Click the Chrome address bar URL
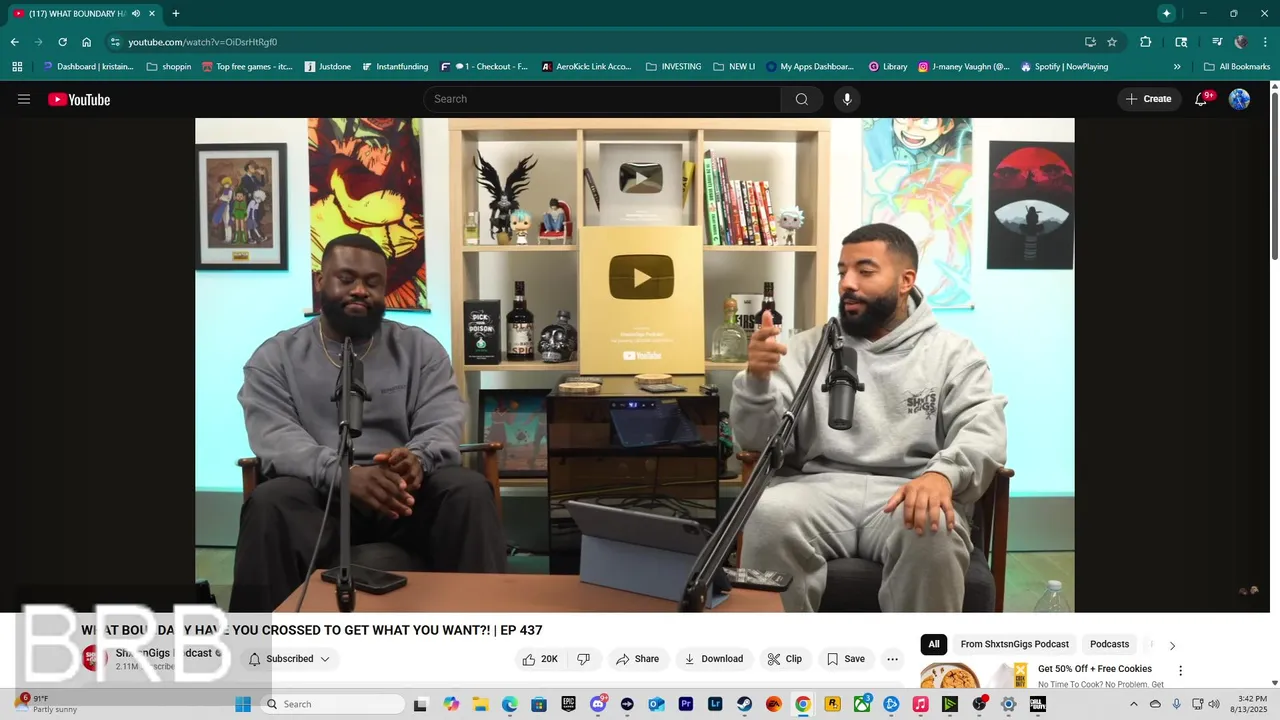The height and width of the screenshot is (720, 1280). click(x=203, y=42)
